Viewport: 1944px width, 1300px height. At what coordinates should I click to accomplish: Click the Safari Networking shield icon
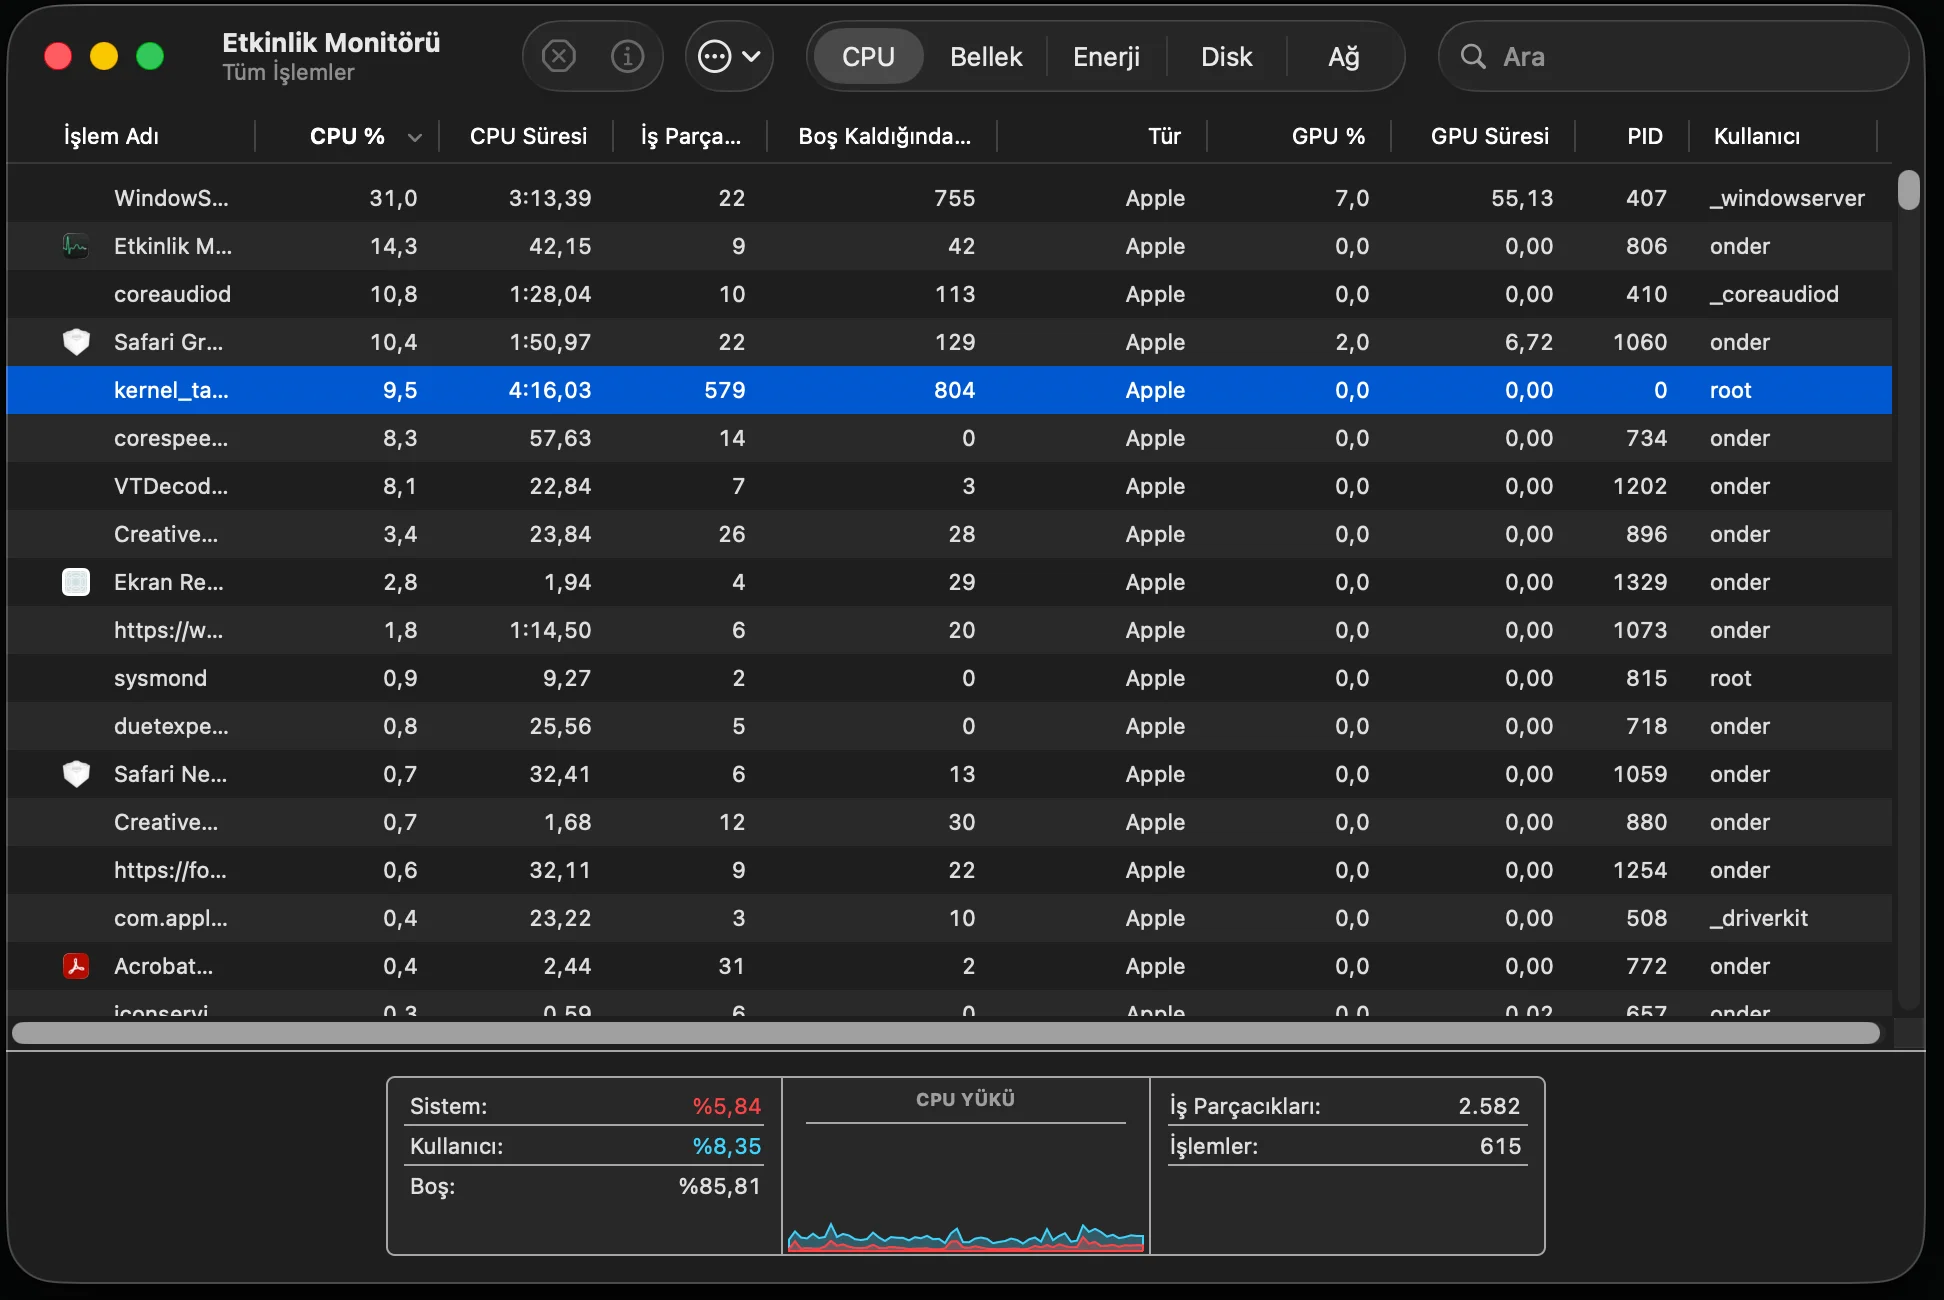click(76, 774)
